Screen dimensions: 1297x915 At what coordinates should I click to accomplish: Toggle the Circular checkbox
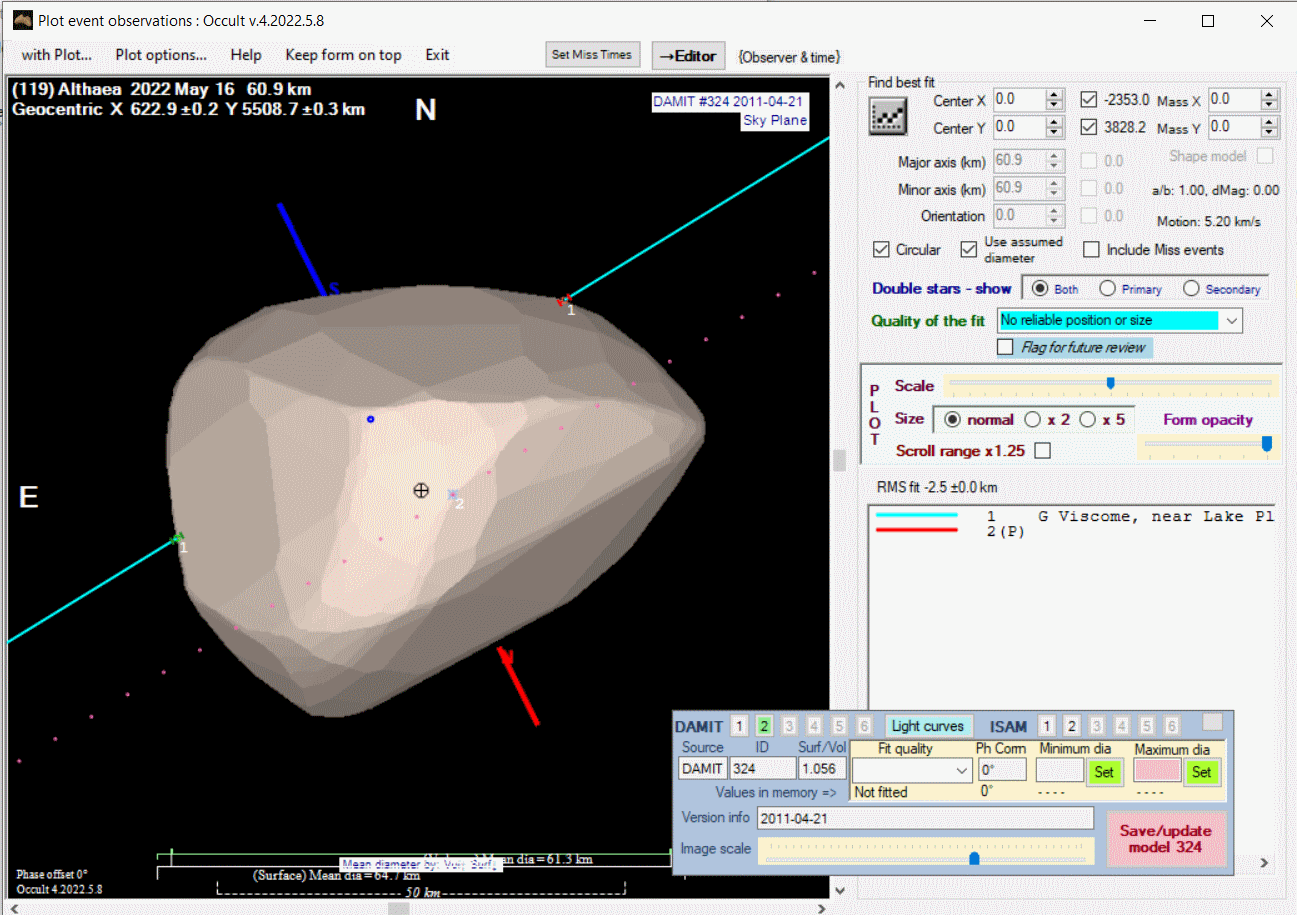pyautogui.click(x=881, y=250)
